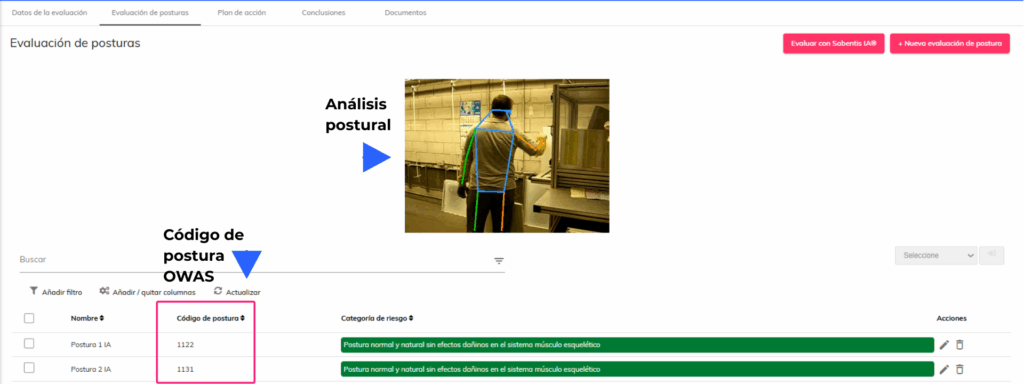Open the Seleccione dropdown
Screen dimensions: 1024x384
click(936, 255)
